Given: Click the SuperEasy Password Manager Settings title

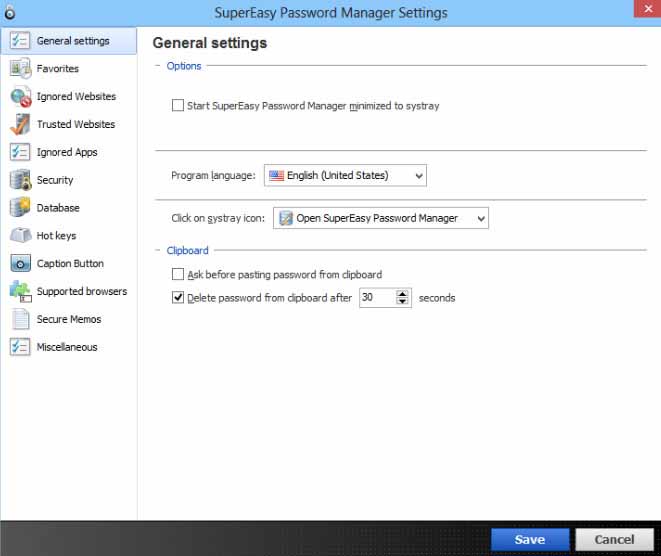Looking at the screenshot, I should coord(331,13).
